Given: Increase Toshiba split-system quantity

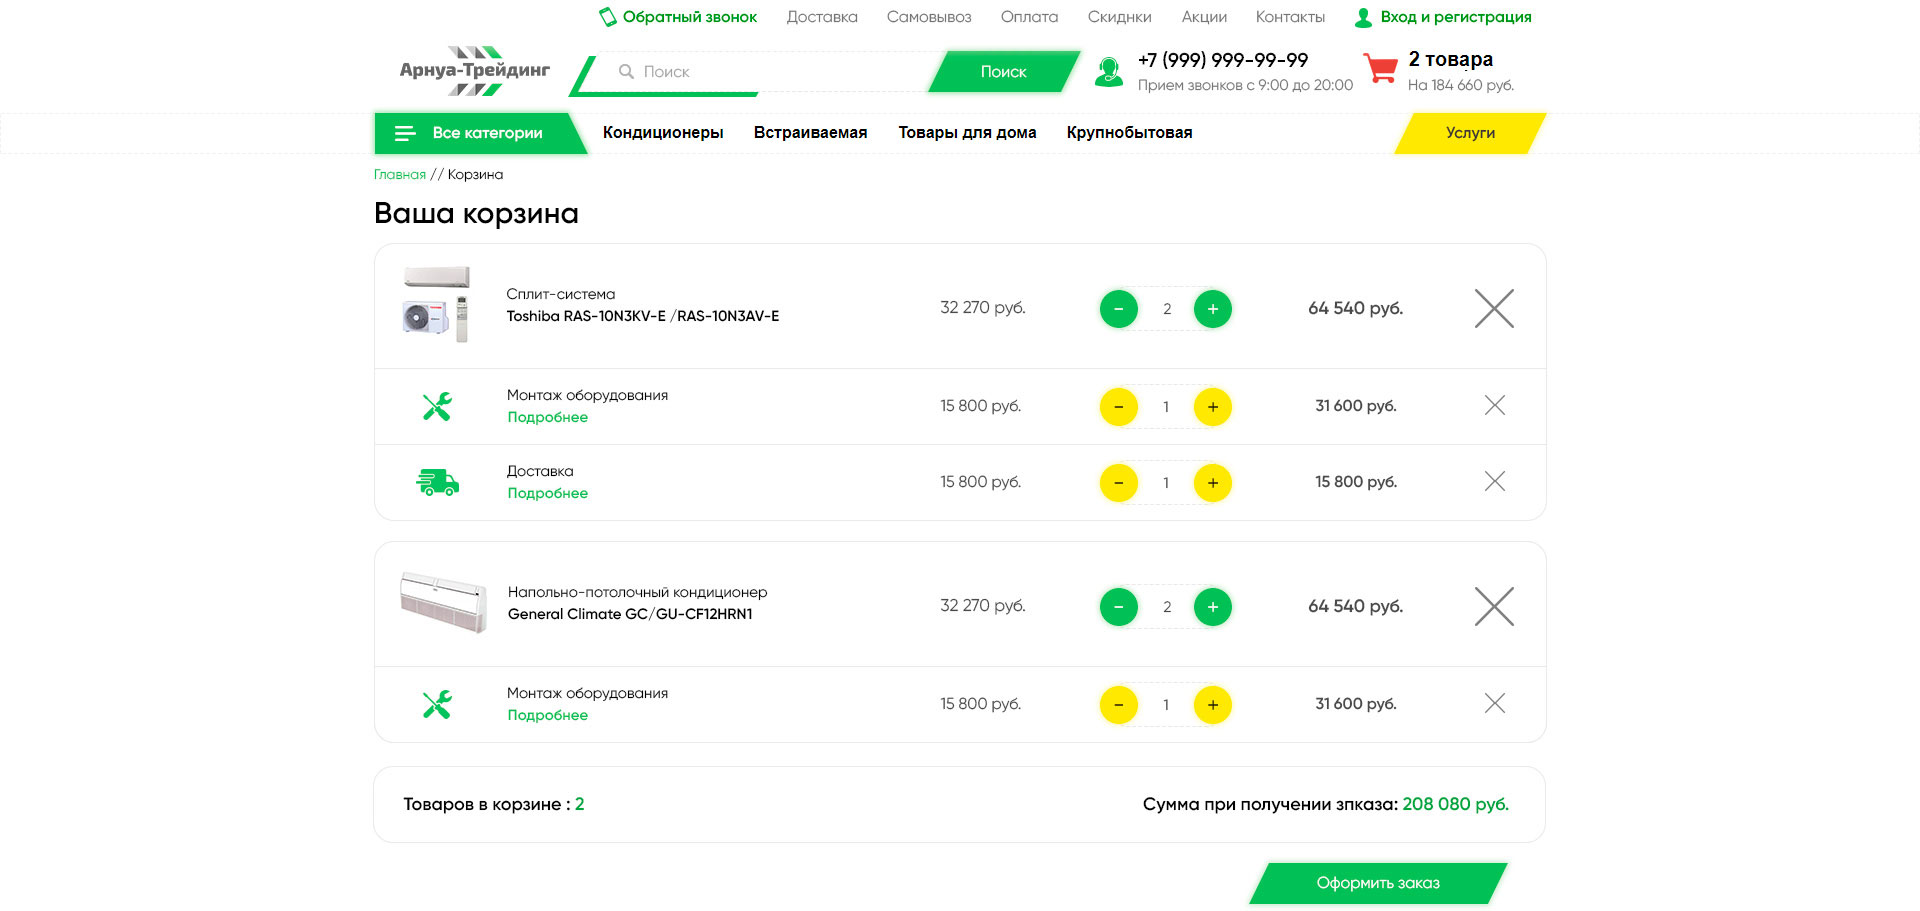Looking at the screenshot, I should click(x=1212, y=309).
